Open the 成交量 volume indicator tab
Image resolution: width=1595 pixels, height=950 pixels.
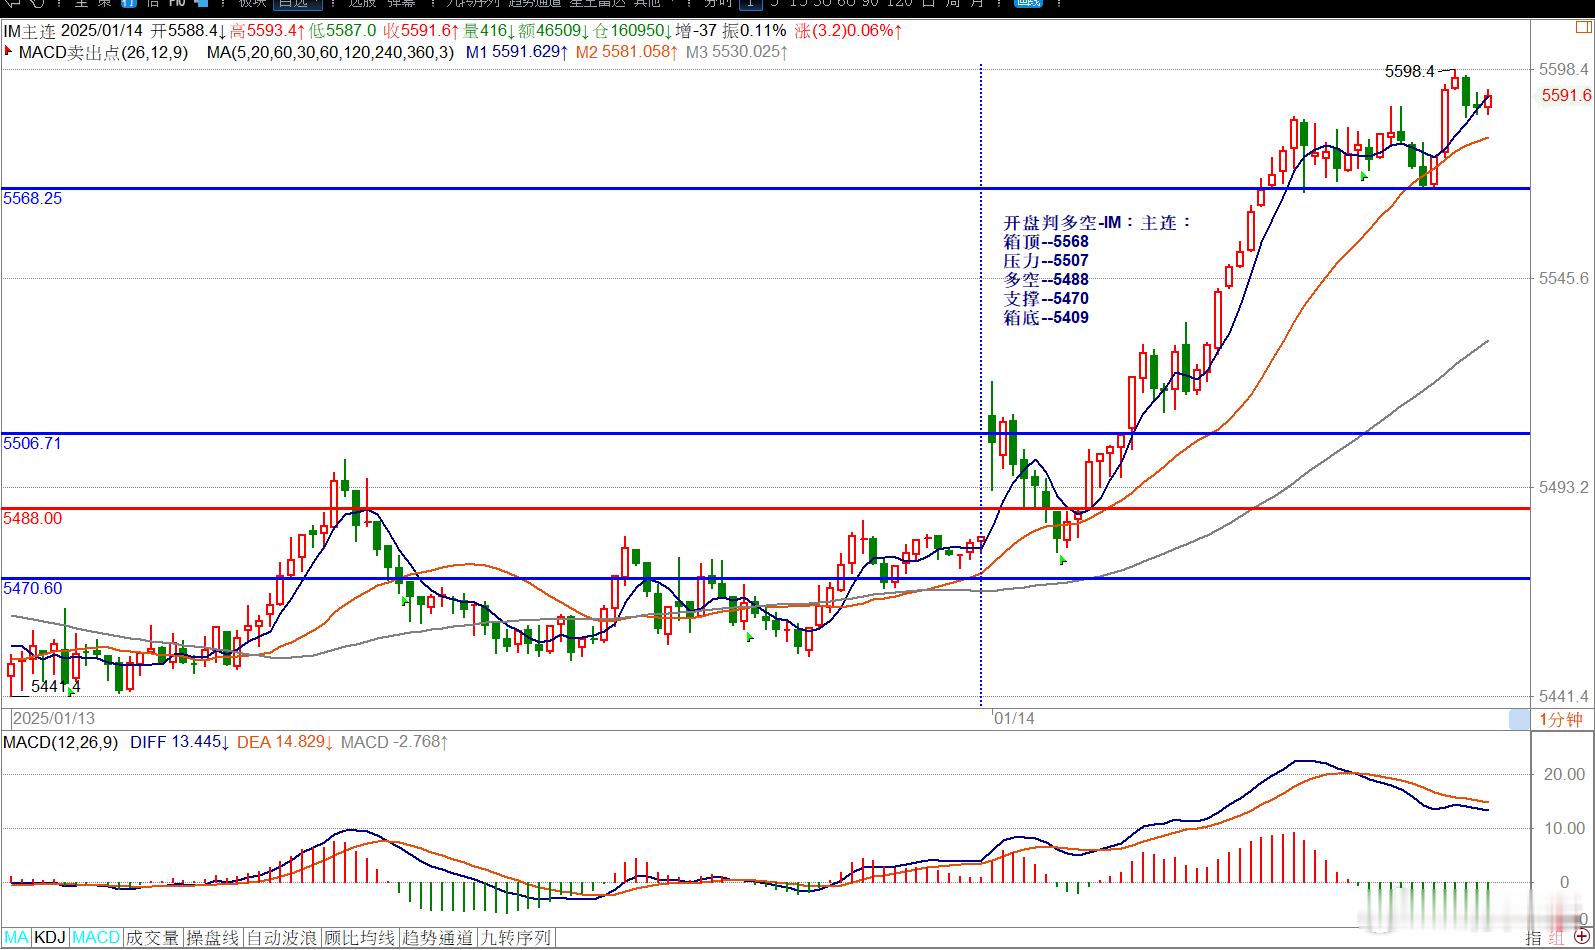(152, 938)
